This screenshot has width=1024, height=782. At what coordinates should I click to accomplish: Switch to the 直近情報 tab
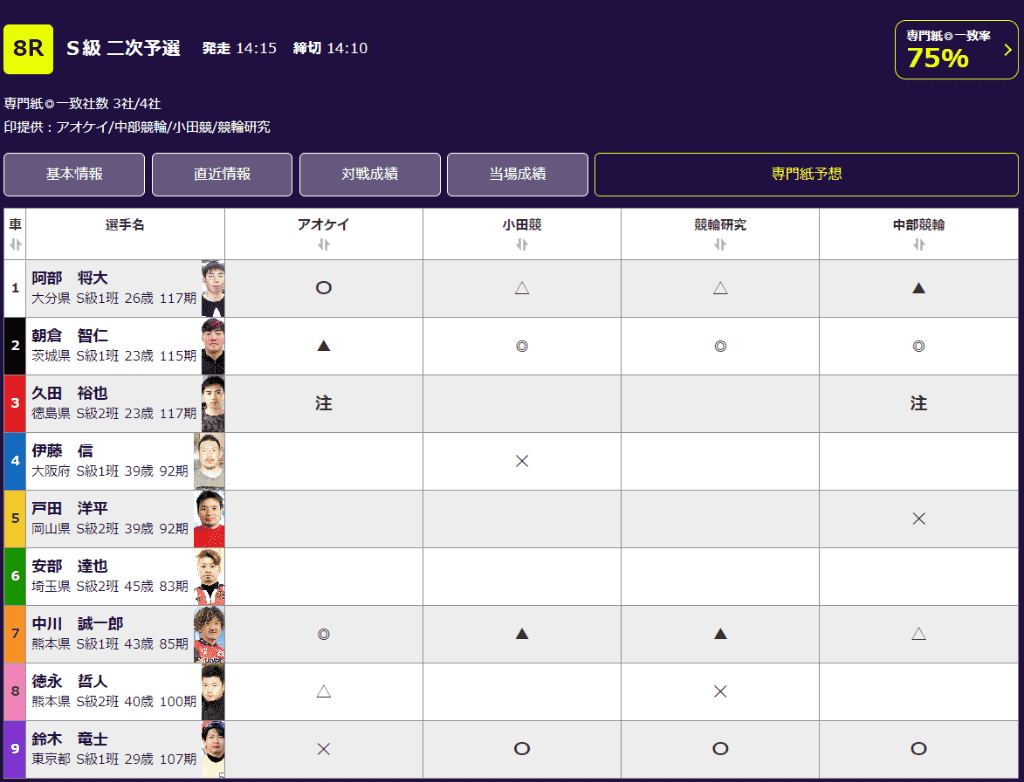point(222,174)
